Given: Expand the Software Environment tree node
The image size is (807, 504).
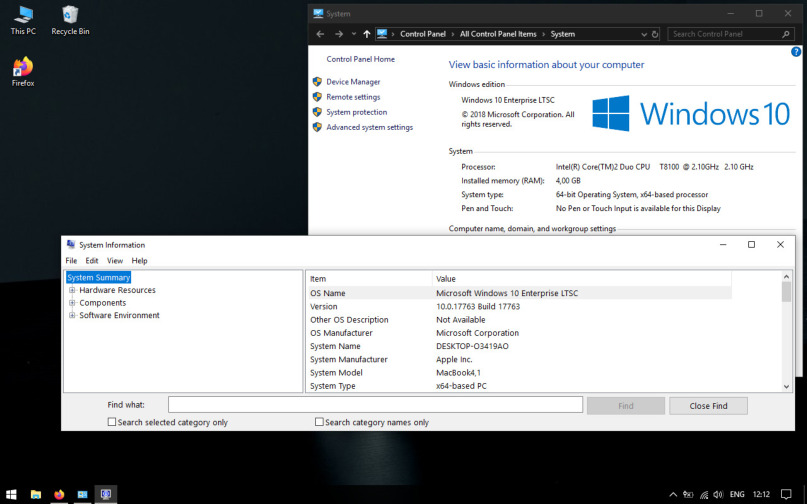Looking at the screenshot, I should tap(72, 316).
